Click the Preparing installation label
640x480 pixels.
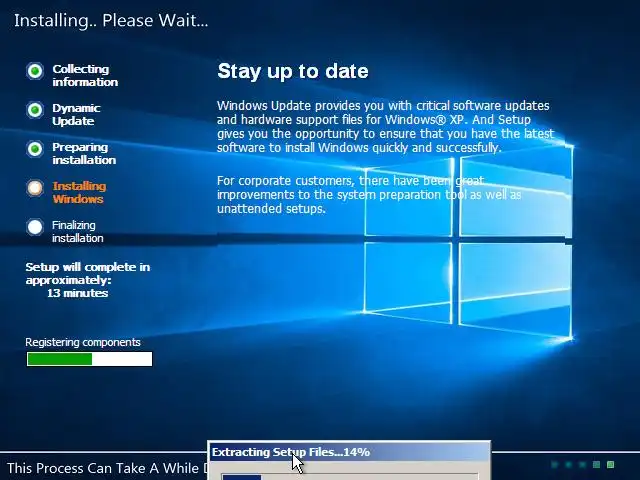84,153
